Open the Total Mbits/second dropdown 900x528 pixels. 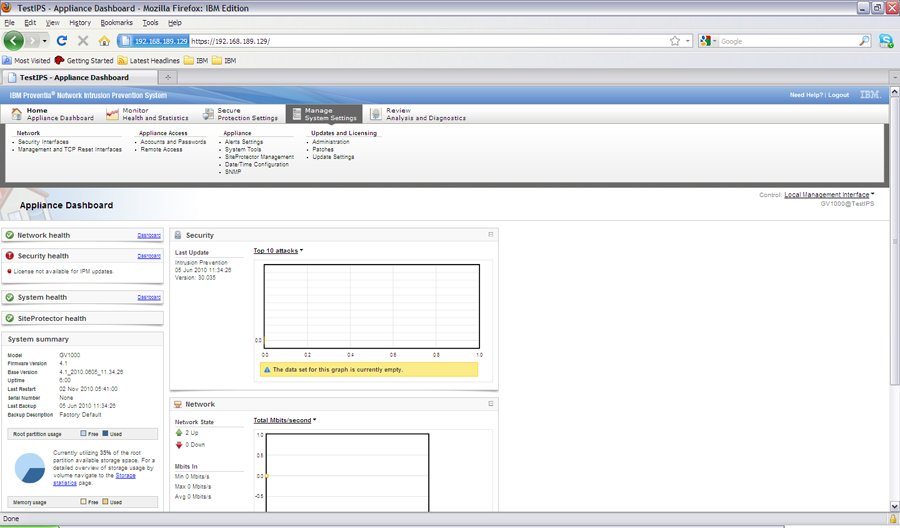click(285, 420)
